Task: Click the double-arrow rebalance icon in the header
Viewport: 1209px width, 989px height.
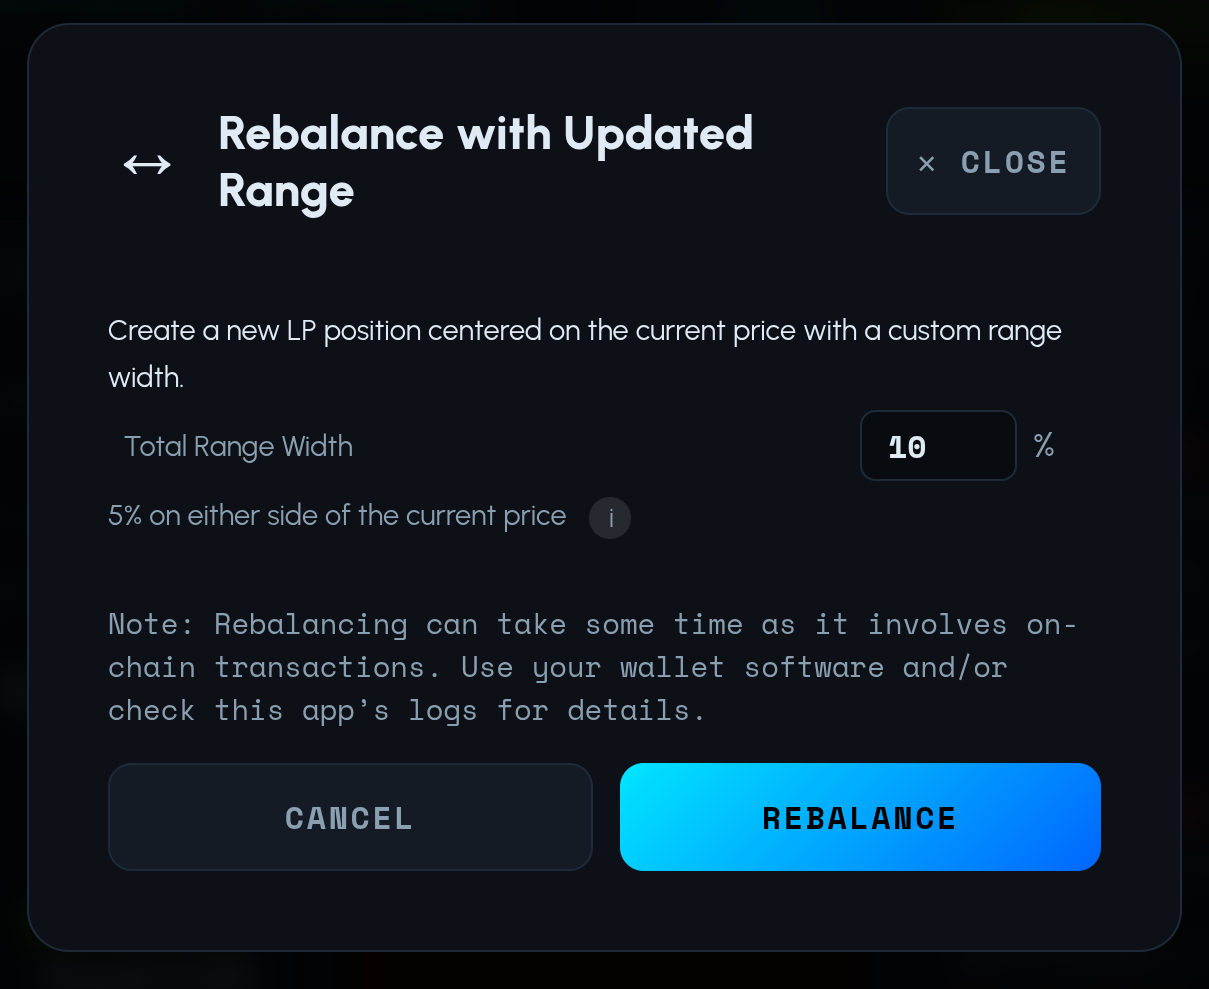Action: pyautogui.click(x=147, y=164)
